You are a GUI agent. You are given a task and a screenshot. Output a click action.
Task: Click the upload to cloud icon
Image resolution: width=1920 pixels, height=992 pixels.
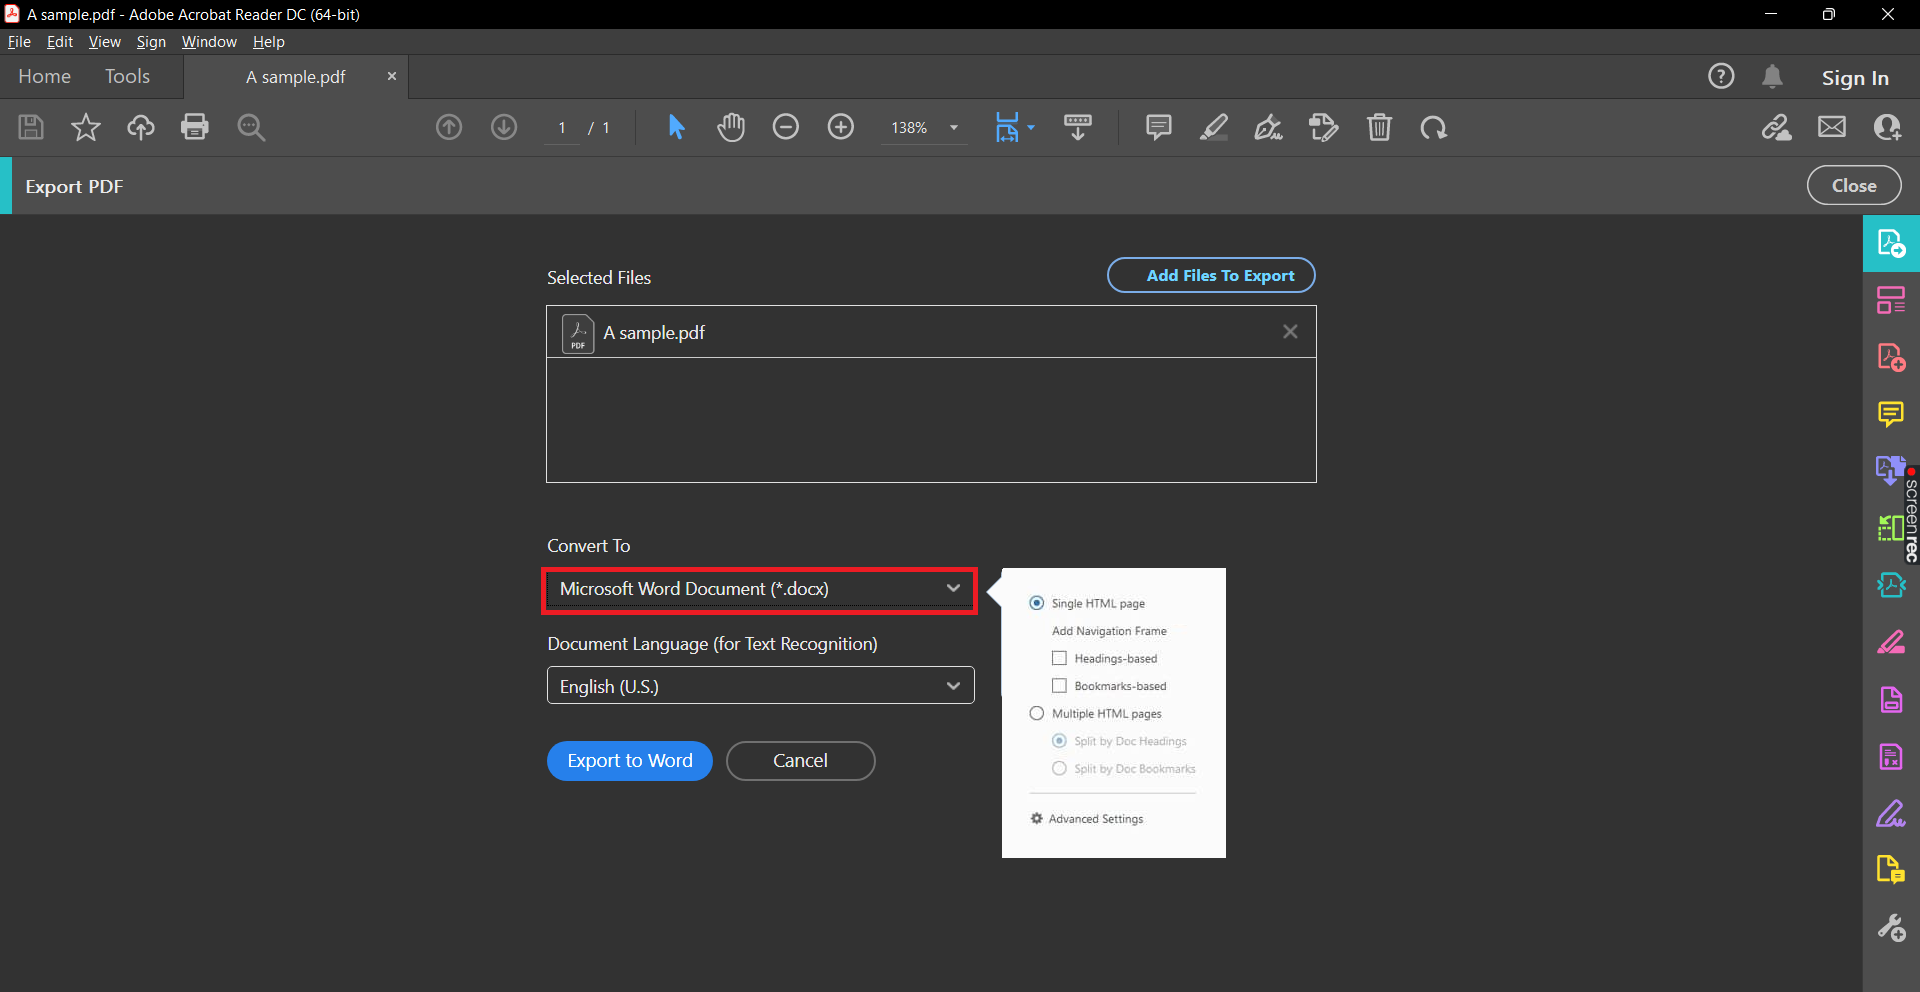[x=140, y=127]
